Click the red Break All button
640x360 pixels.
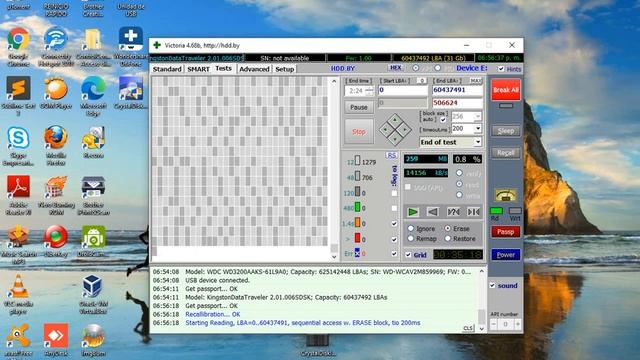[506, 90]
